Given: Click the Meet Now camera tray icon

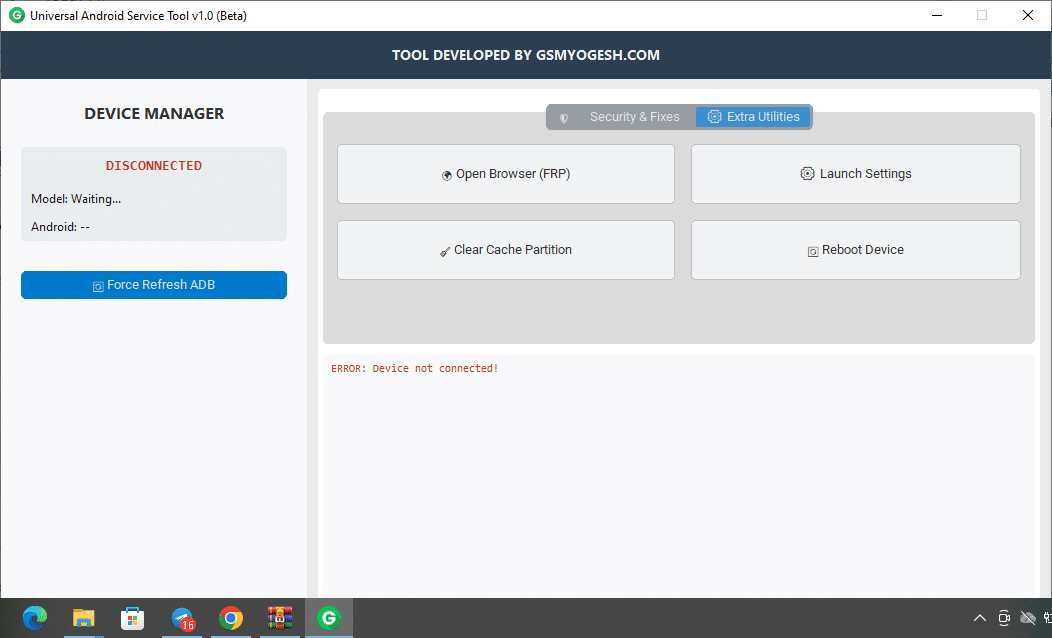Looking at the screenshot, I should [x=1003, y=618].
